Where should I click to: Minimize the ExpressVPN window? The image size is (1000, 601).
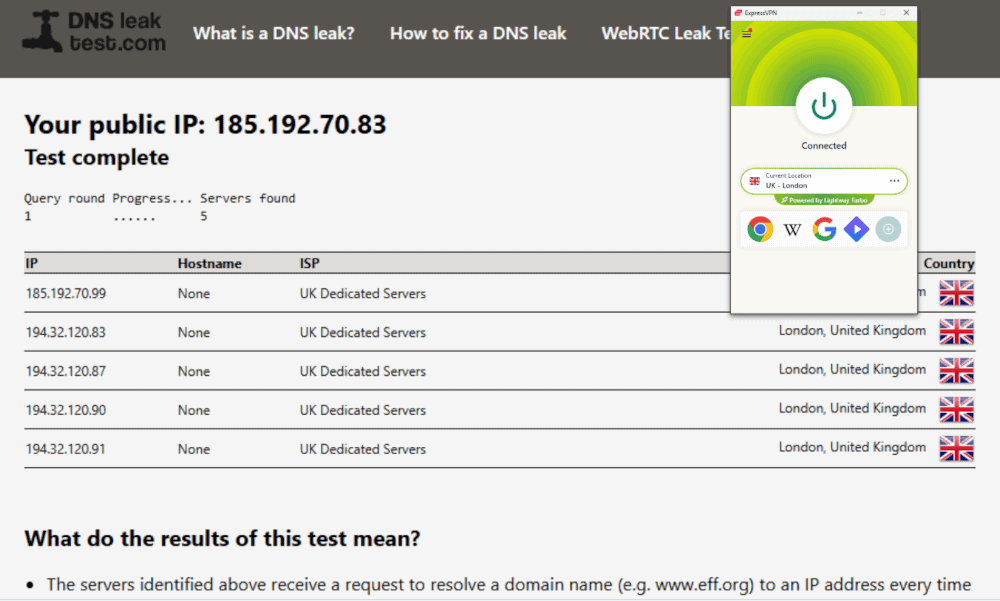pyautogui.click(x=860, y=12)
